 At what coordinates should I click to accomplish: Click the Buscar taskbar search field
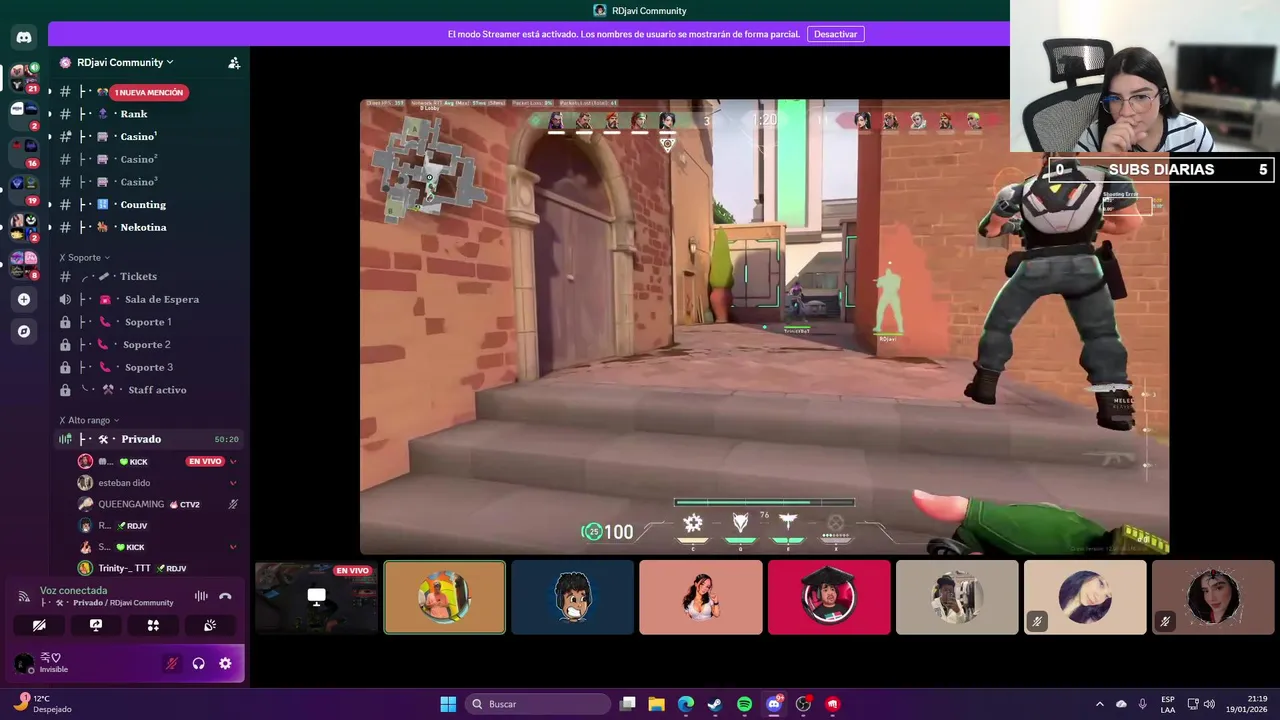point(539,704)
